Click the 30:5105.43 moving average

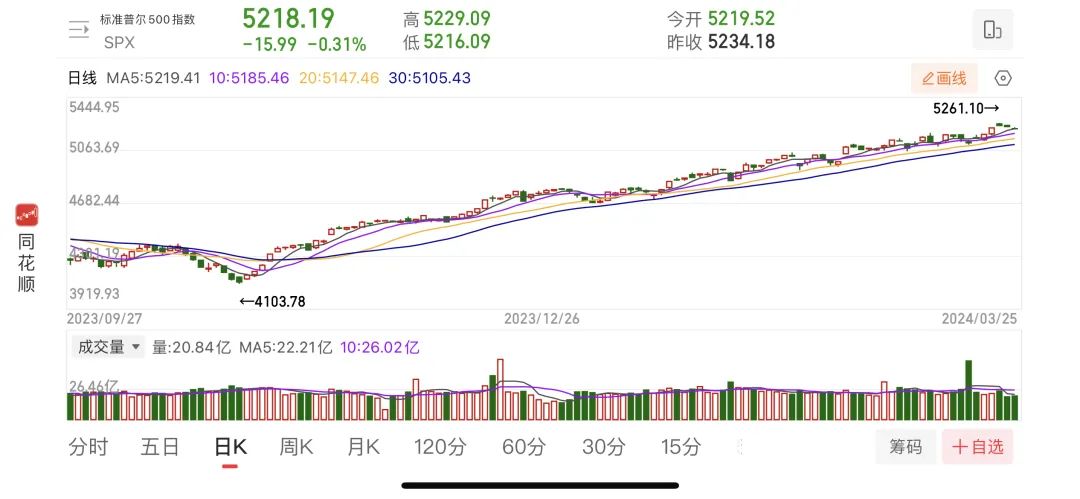[x=430, y=78]
